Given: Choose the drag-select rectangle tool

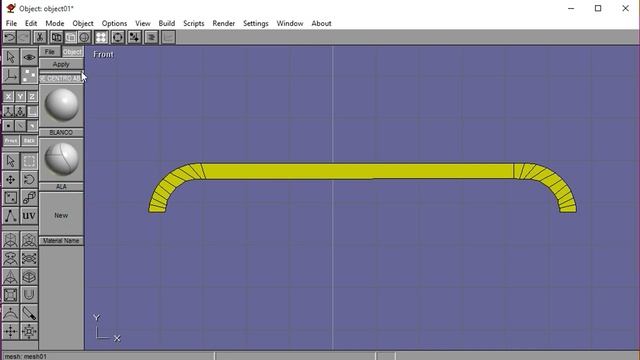Looking at the screenshot, I should pos(29,161).
